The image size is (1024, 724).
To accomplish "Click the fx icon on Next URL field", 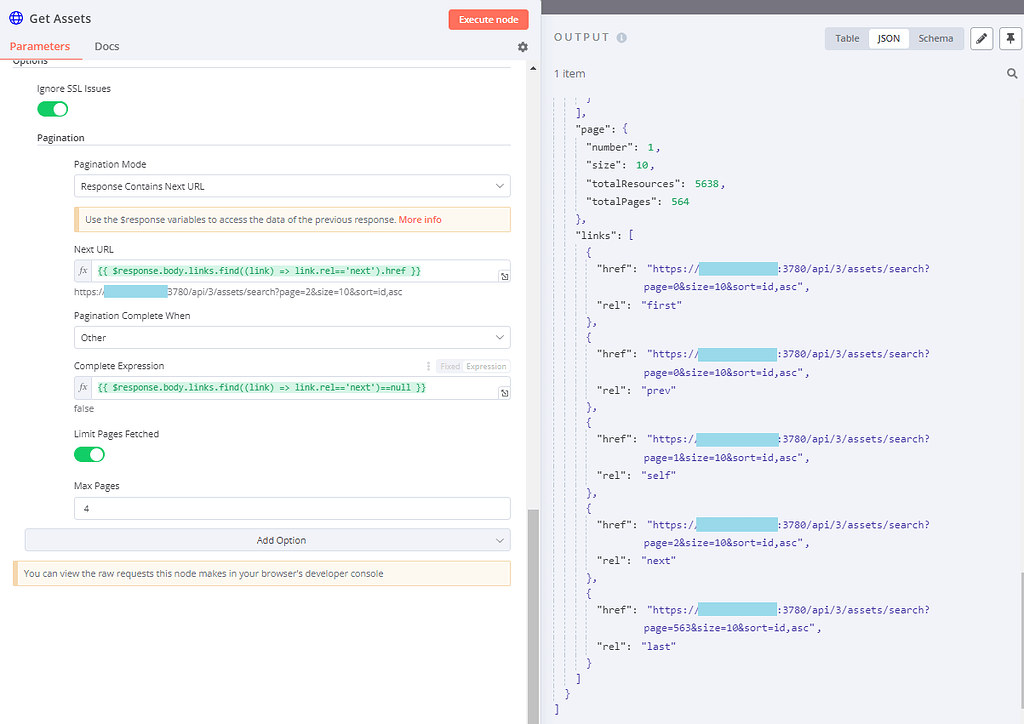I will coord(84,270).
